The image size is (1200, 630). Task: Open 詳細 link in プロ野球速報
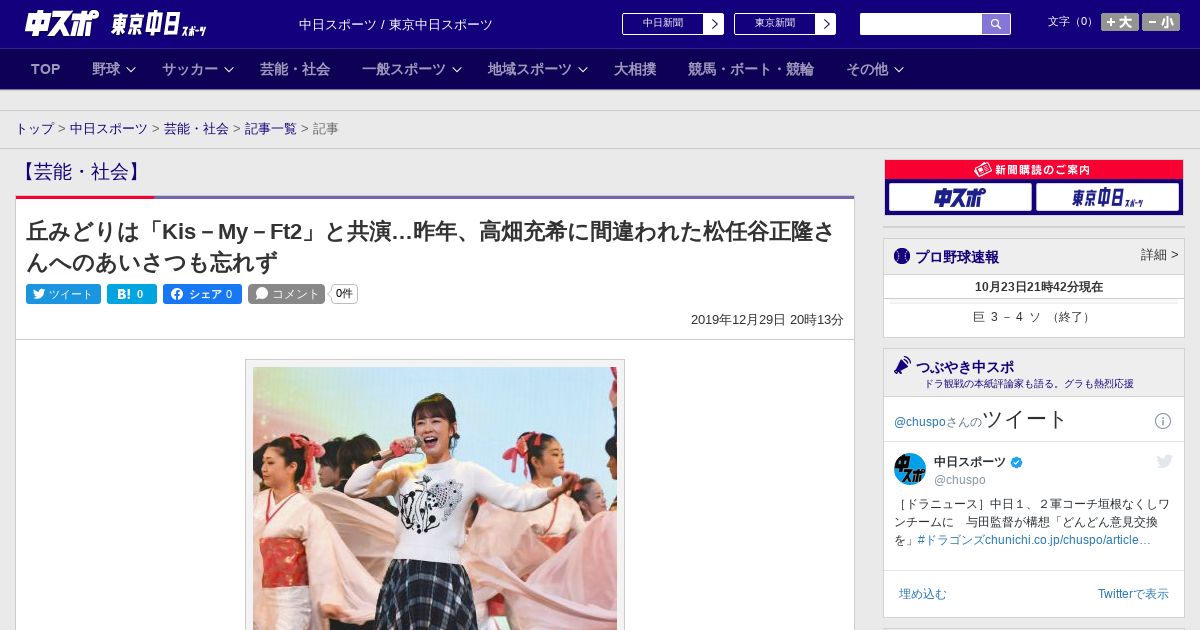pos(1159,255)
